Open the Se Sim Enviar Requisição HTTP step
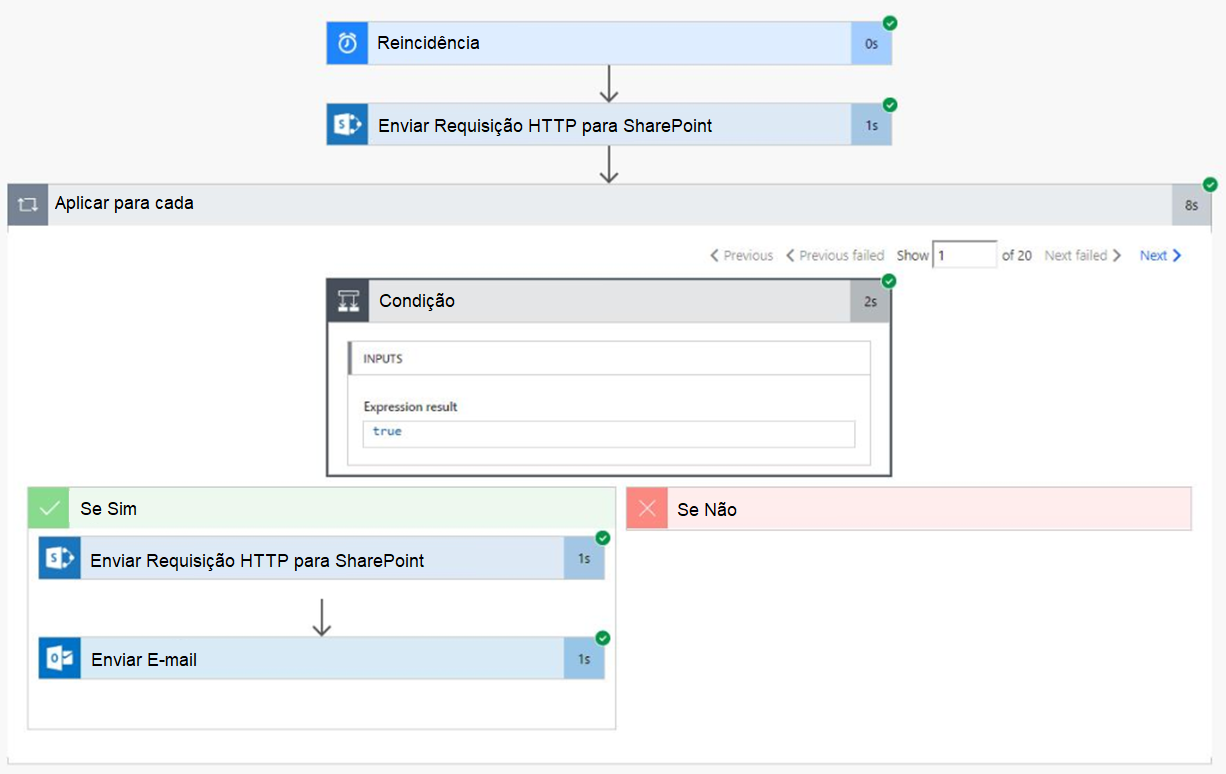1226x774 pixels. pos(321,558)
